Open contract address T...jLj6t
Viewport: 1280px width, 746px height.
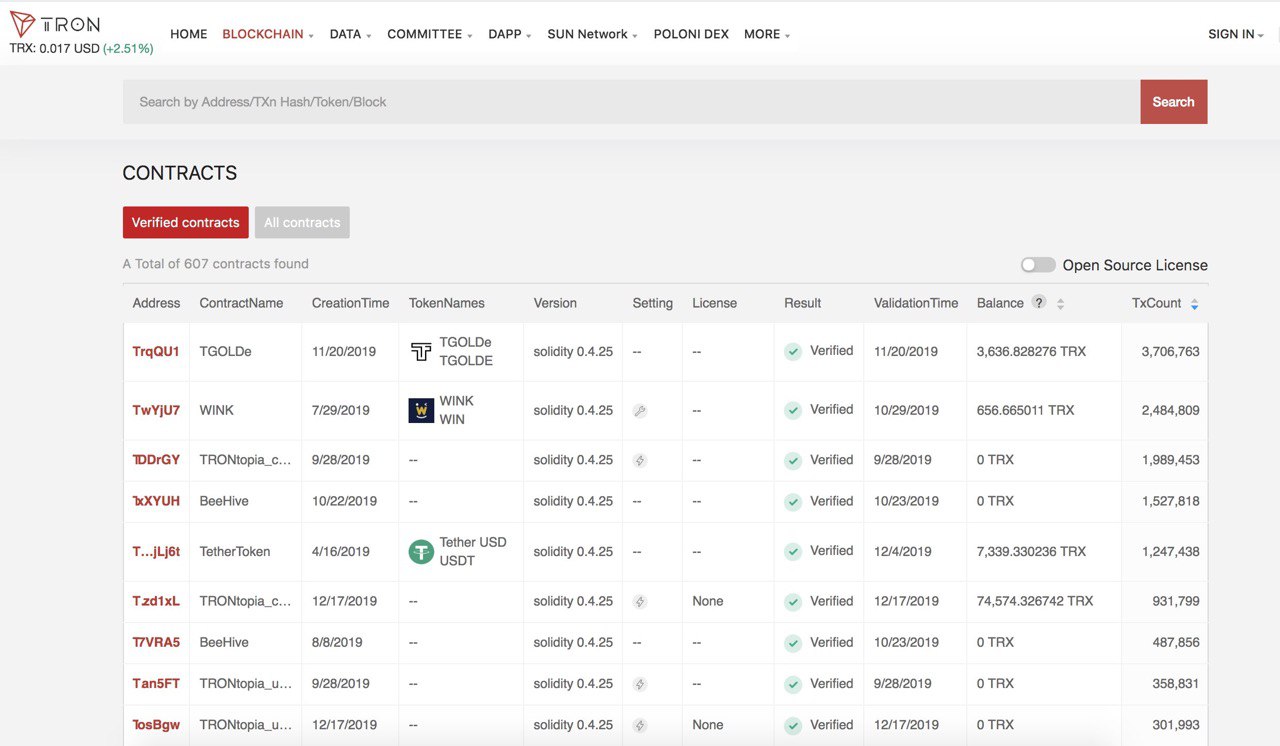[156, 551]
